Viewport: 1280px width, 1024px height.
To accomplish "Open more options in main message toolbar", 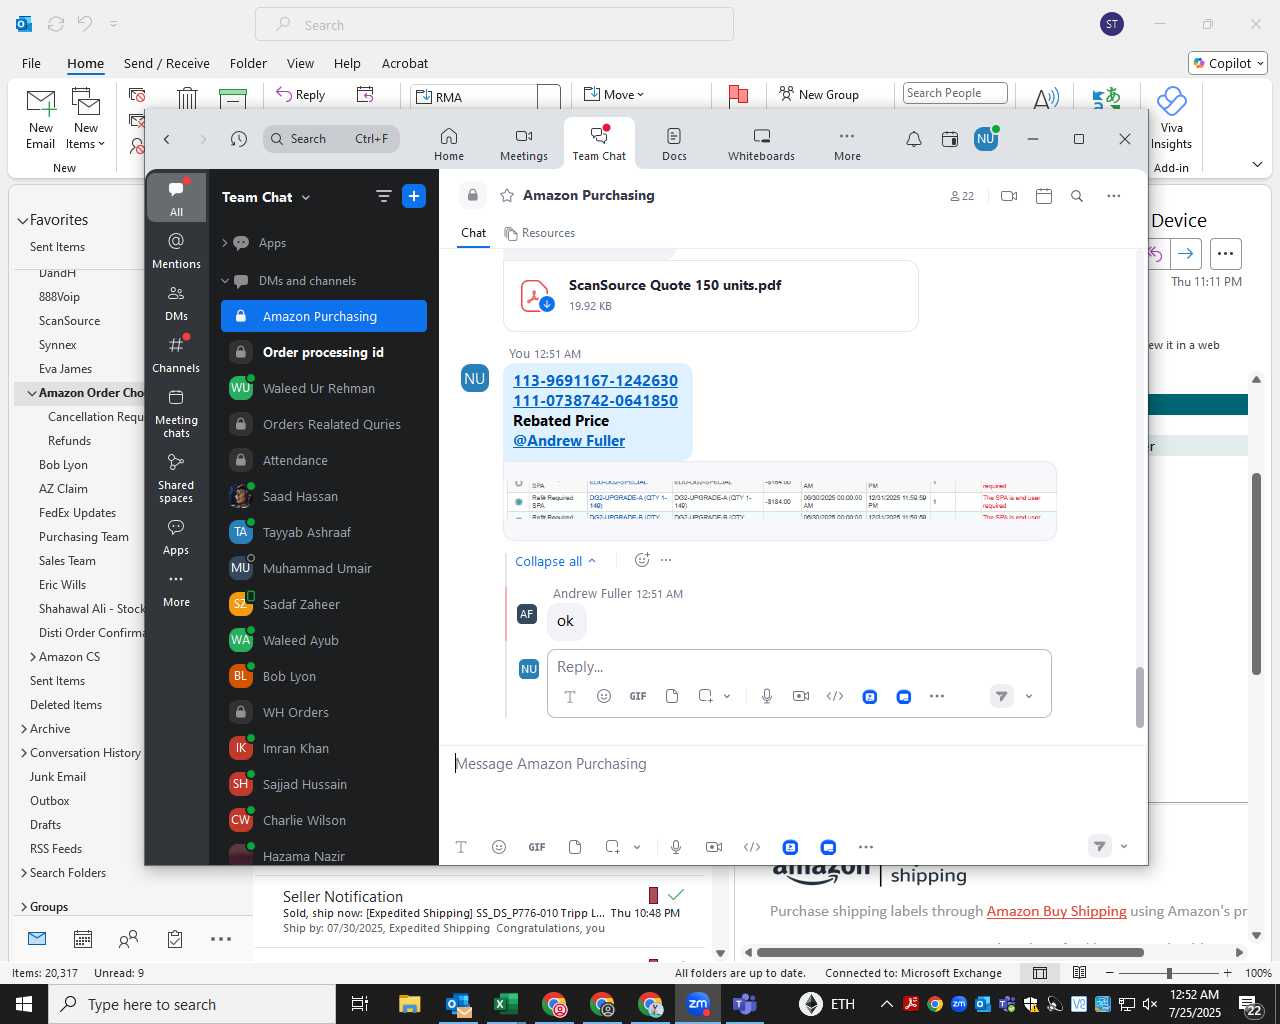I will (866, 847).
